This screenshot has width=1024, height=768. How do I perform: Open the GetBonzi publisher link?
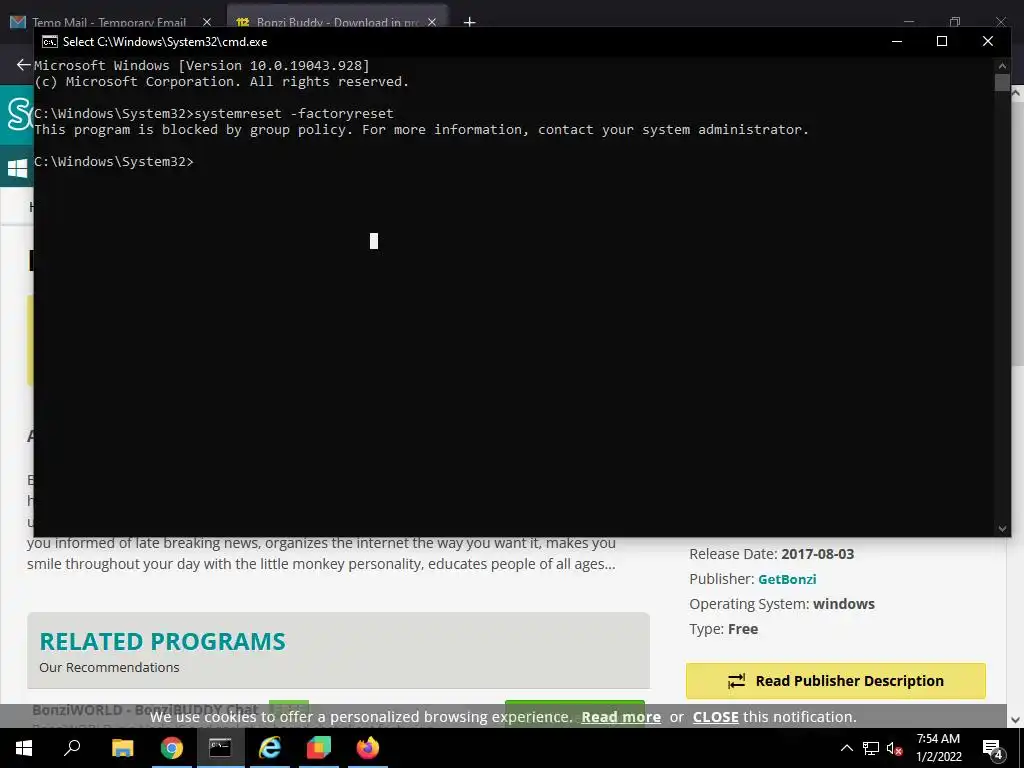click(787, 579)
